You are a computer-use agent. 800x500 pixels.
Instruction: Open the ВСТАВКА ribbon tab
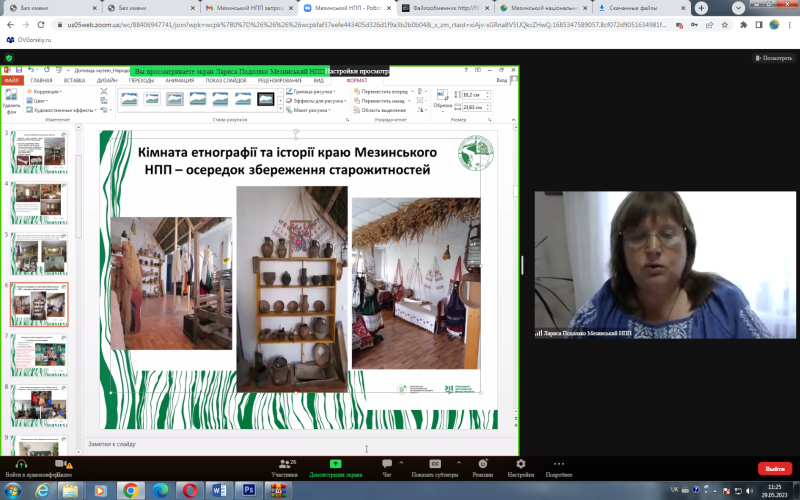click(75, 80)
